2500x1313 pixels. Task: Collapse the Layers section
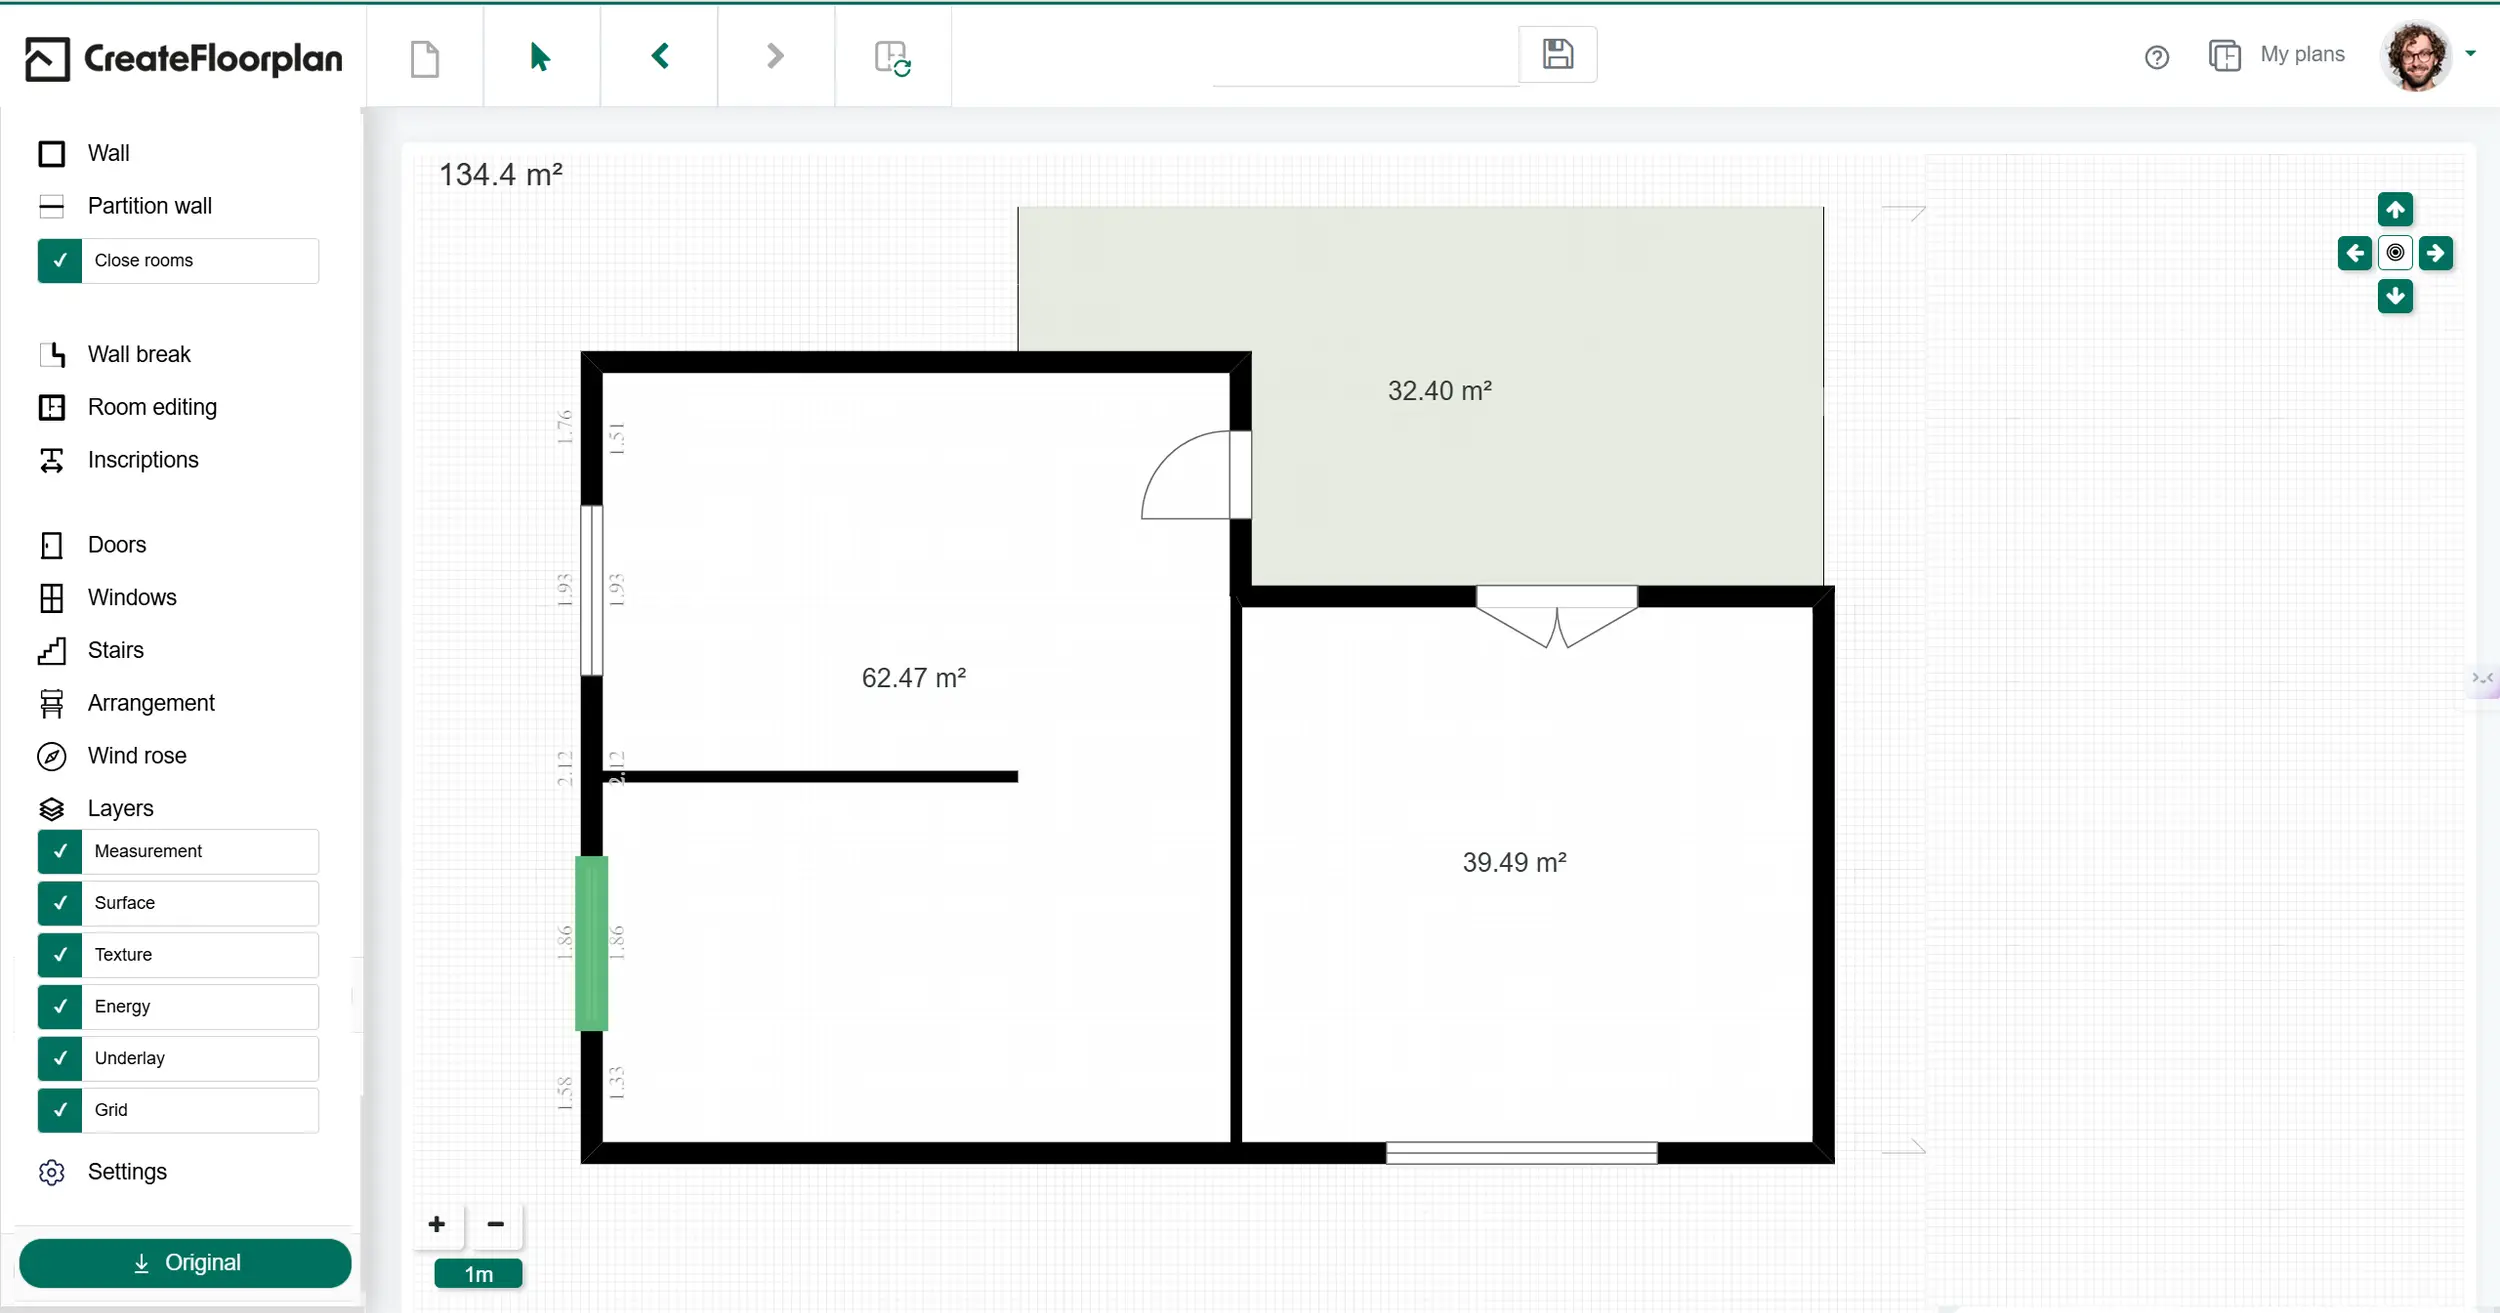click(120, 808)
